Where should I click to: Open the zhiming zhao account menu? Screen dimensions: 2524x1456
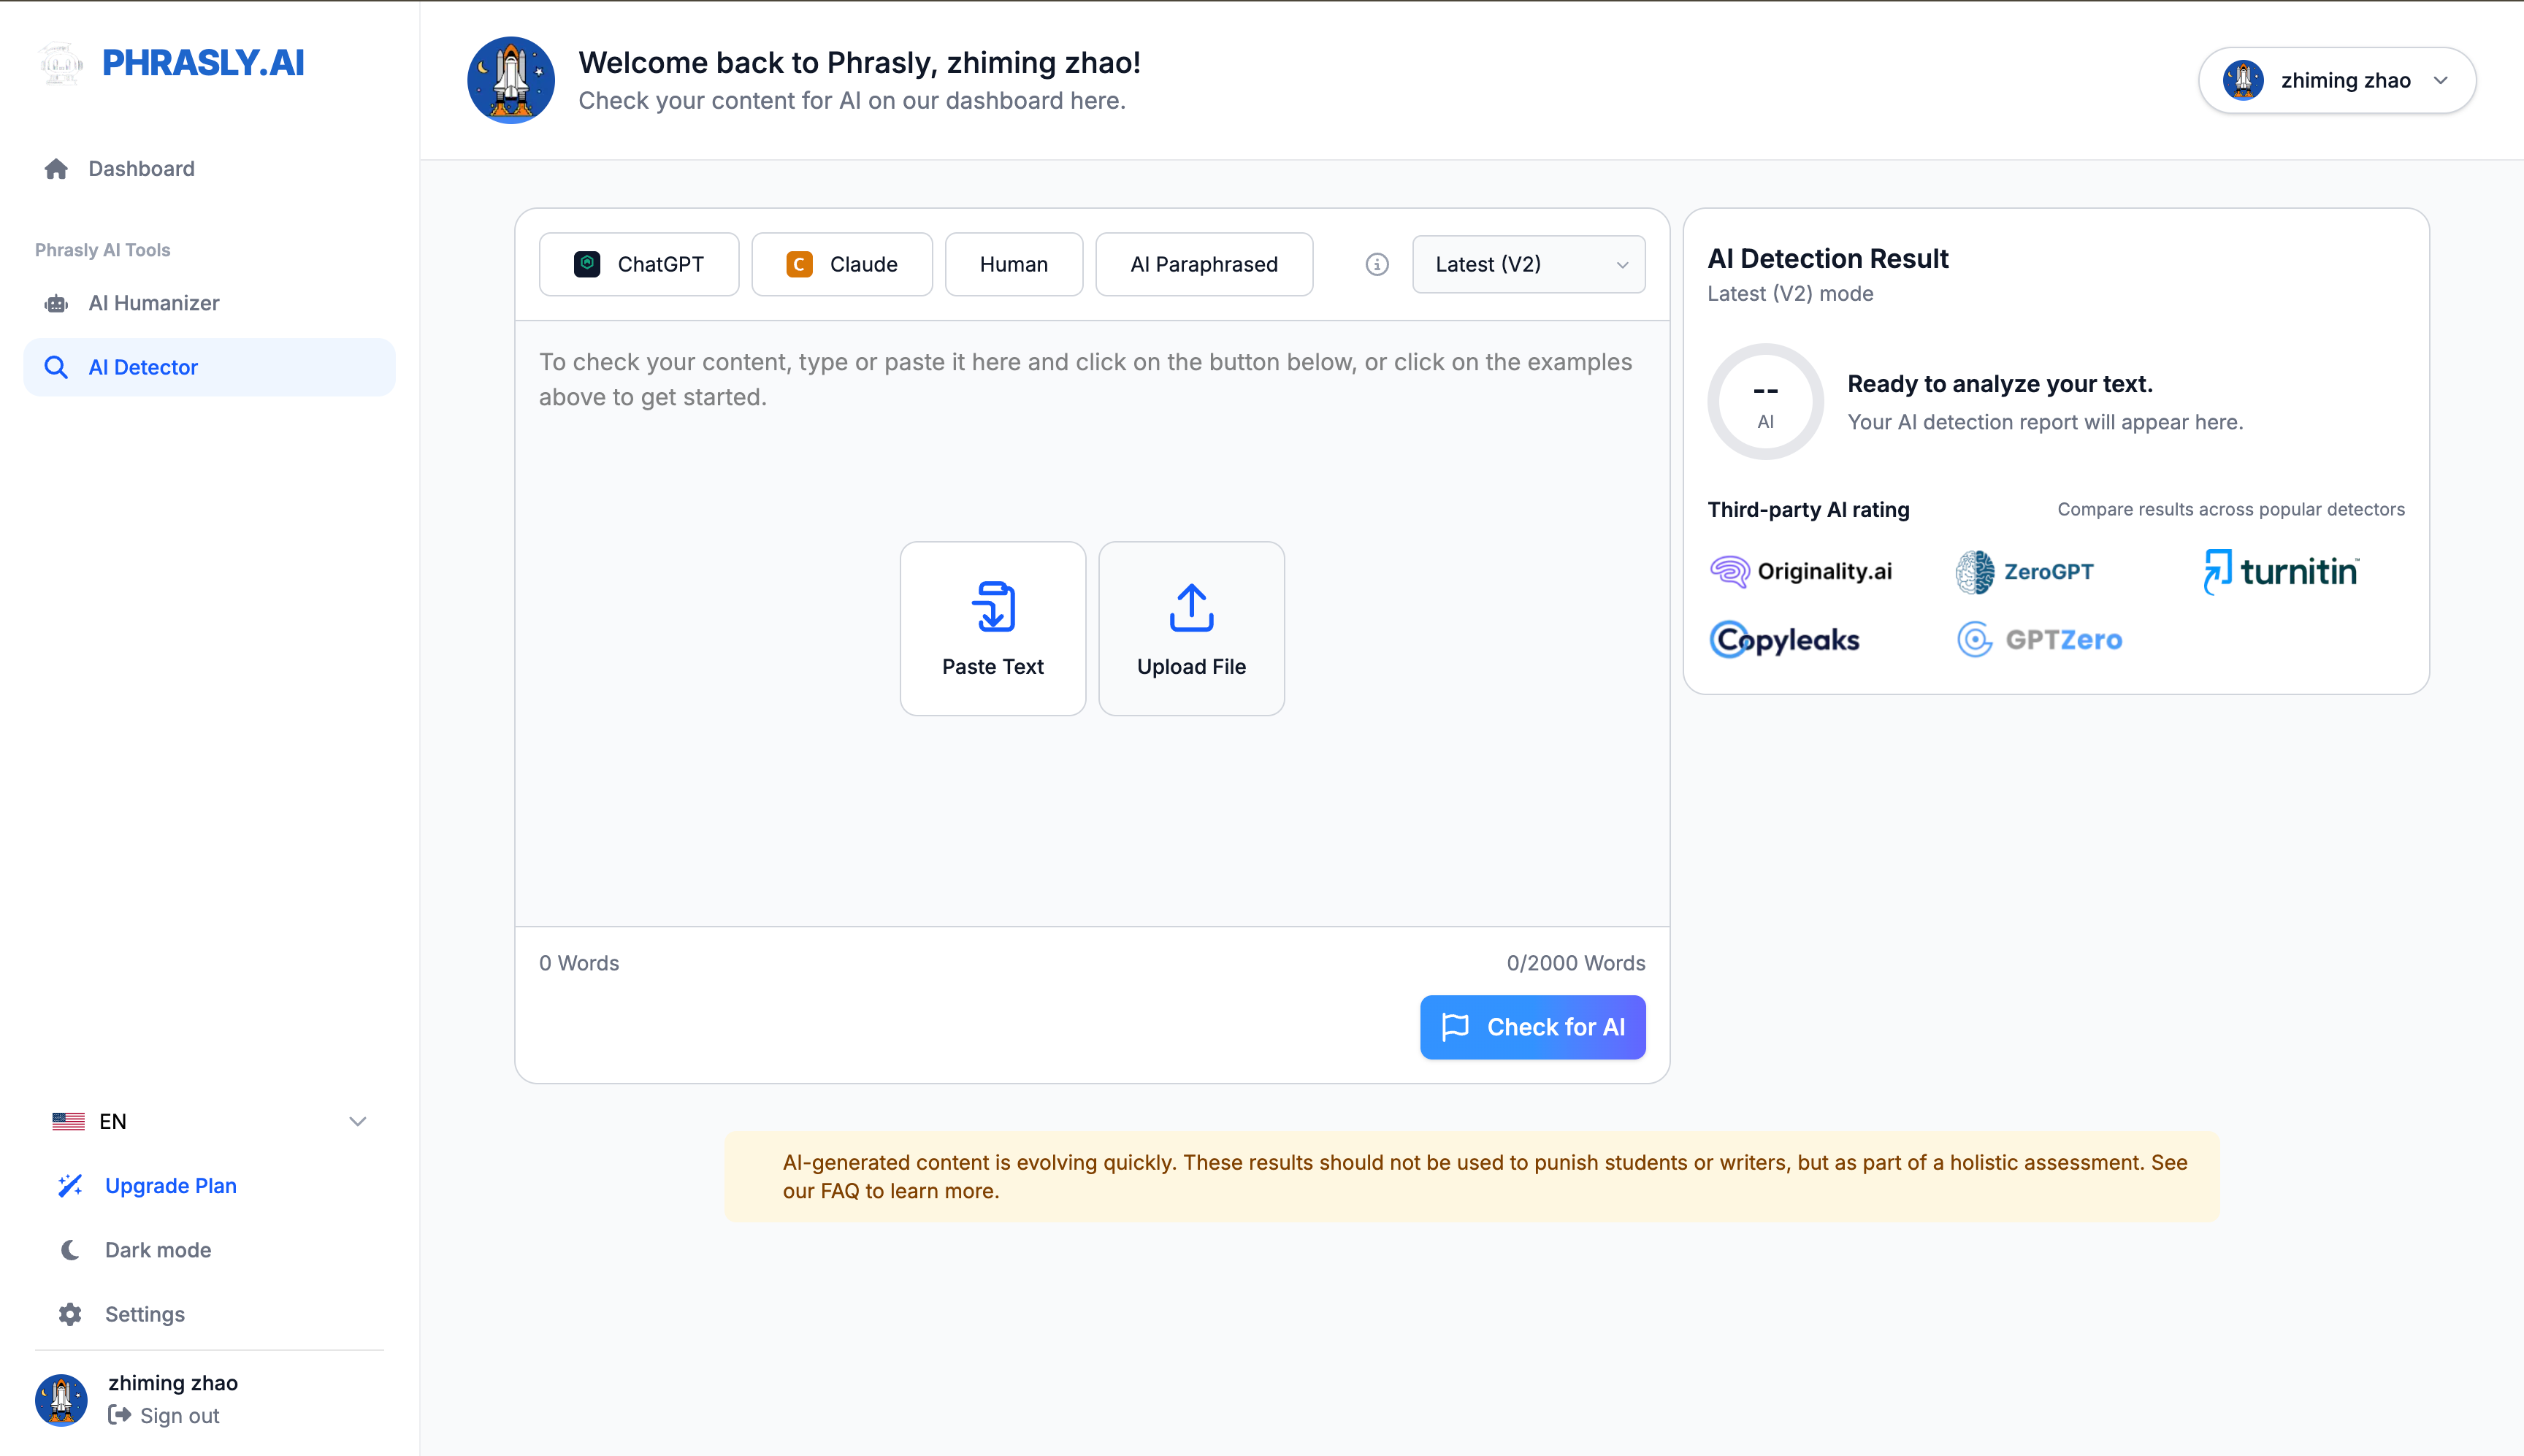pyautogui.click(x=2336, y=80)
